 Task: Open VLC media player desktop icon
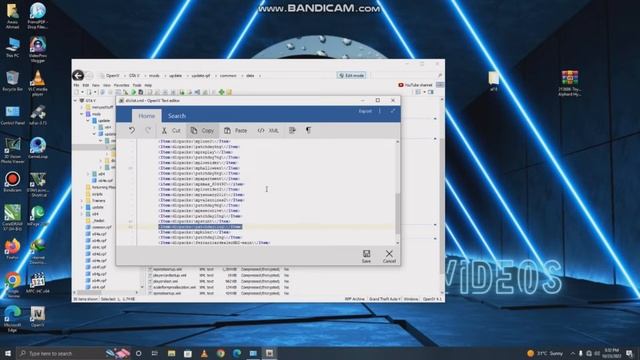point(38,83)
